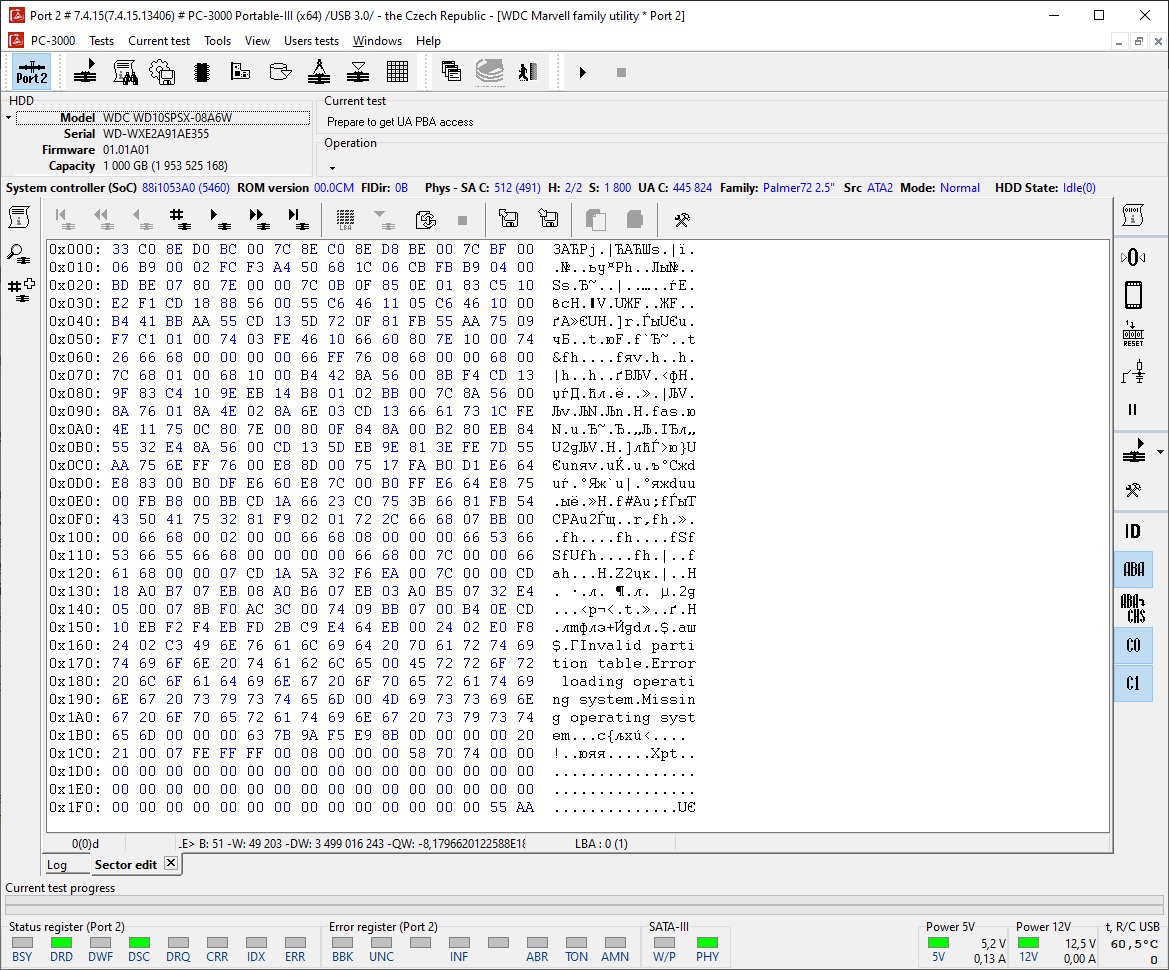Click the Current test progress bar
The height and width of the screenshot is (970, 1169).
[x=584, y=905]
